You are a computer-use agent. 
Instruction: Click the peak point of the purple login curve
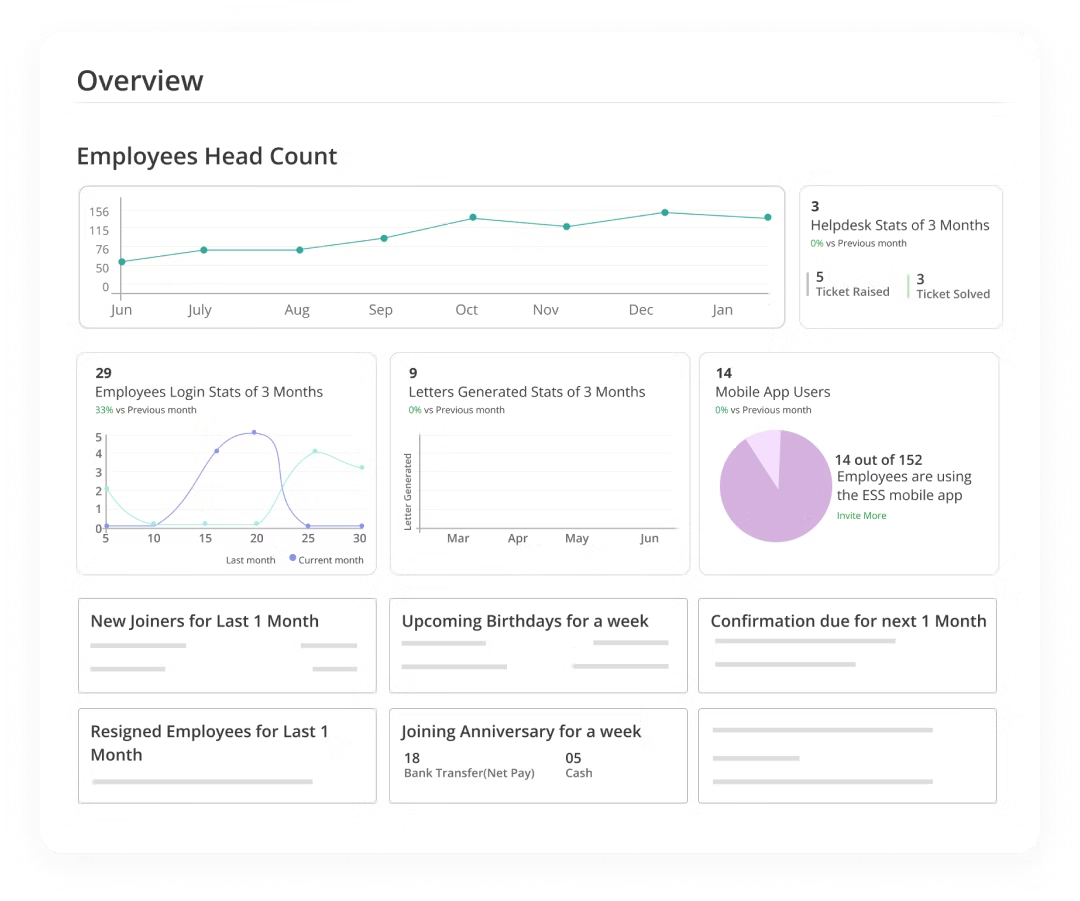tap(254, 433)
